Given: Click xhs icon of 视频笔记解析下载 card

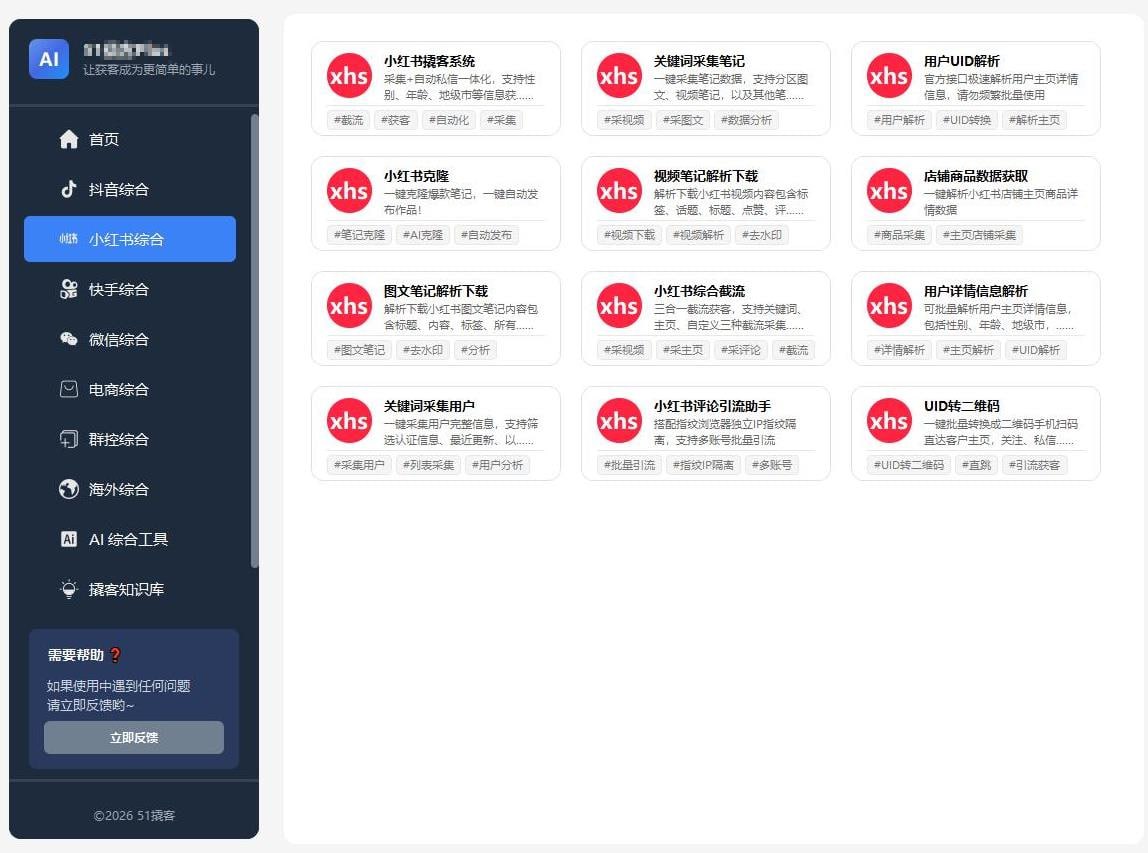Looking at the screenshot, I should pyautogui.click(x=619, y=190).
